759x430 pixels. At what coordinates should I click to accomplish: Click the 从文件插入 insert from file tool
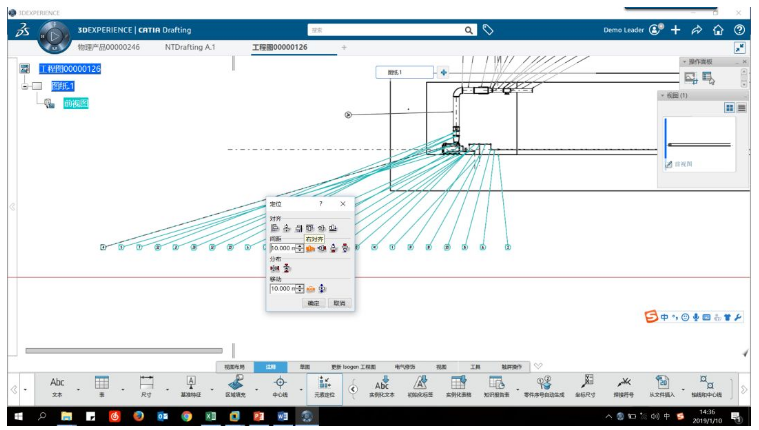tap(662, 387)
